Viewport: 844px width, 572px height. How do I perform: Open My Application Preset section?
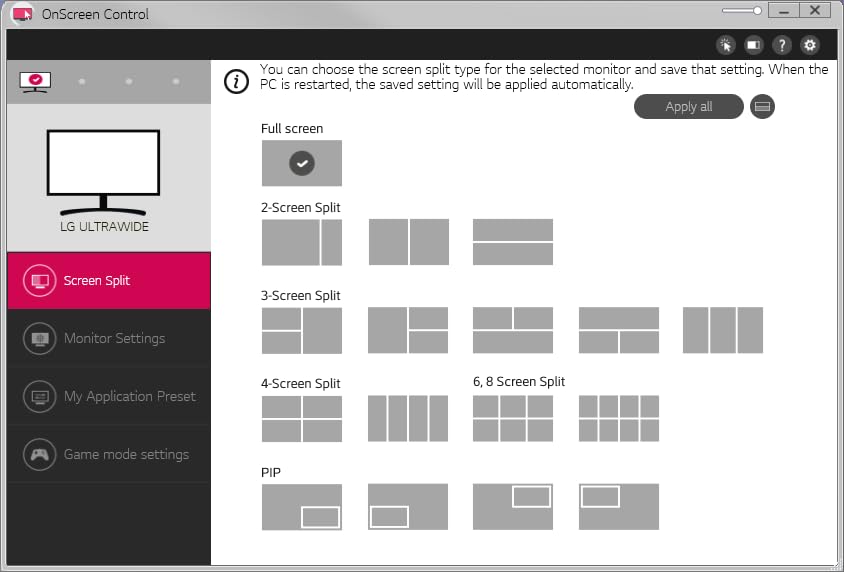click(109, 397)
